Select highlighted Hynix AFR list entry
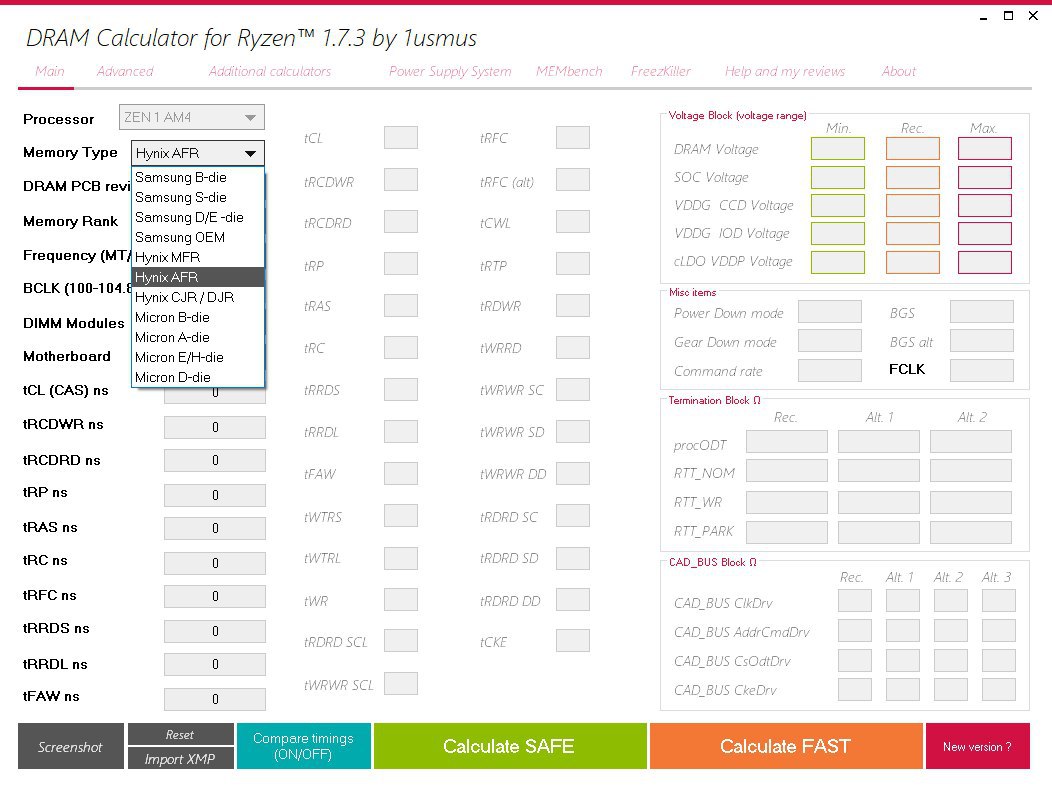 click(198, 277)
